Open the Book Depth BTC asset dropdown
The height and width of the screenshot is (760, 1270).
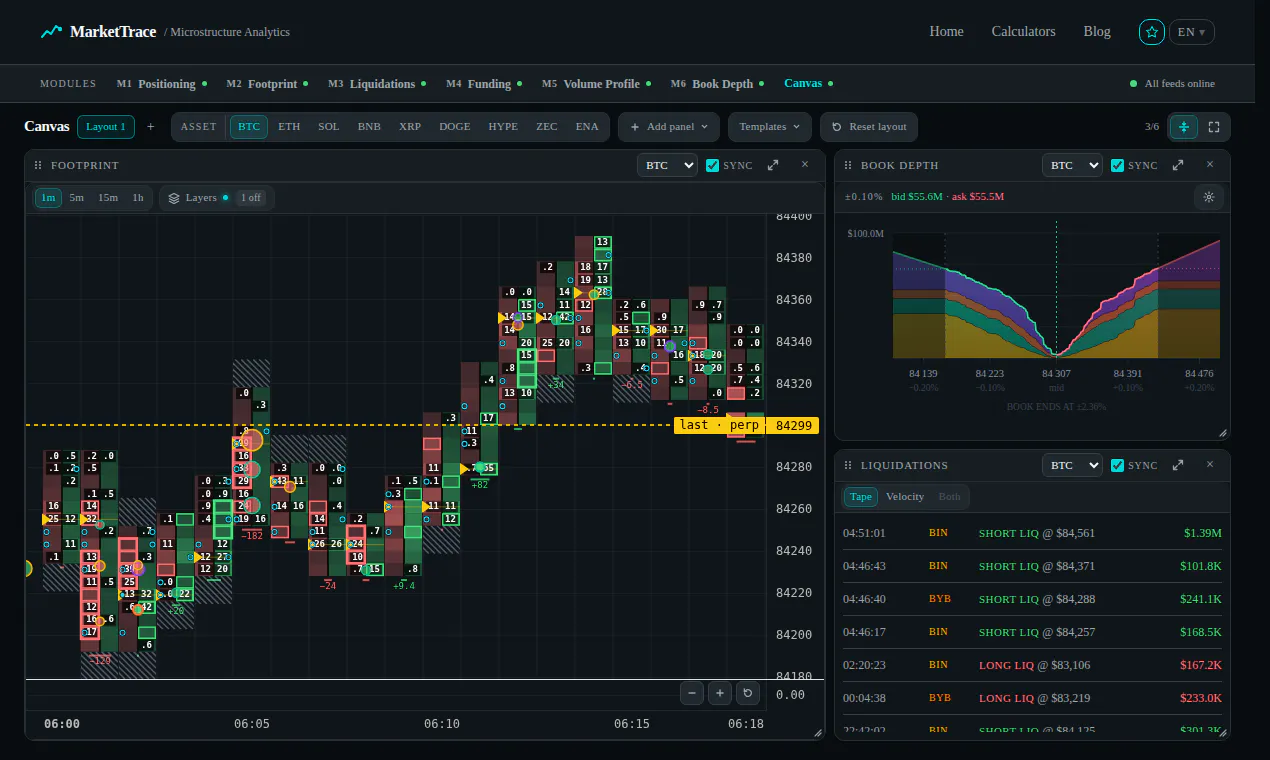(x=1072, y=165)
